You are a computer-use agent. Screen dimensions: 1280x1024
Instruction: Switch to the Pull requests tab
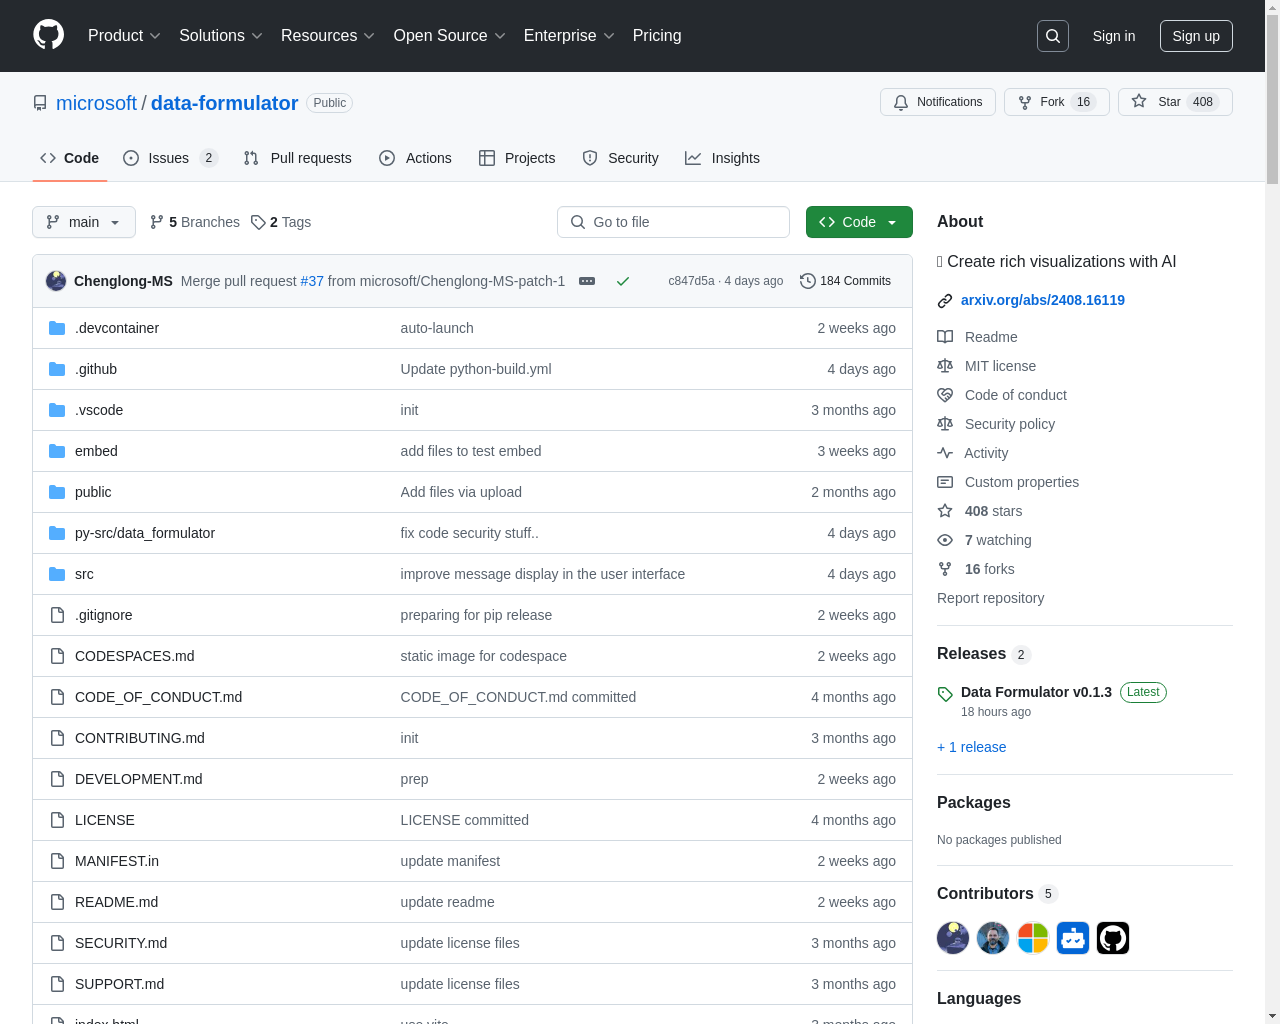pyautogui.click(x=298, y=158)
